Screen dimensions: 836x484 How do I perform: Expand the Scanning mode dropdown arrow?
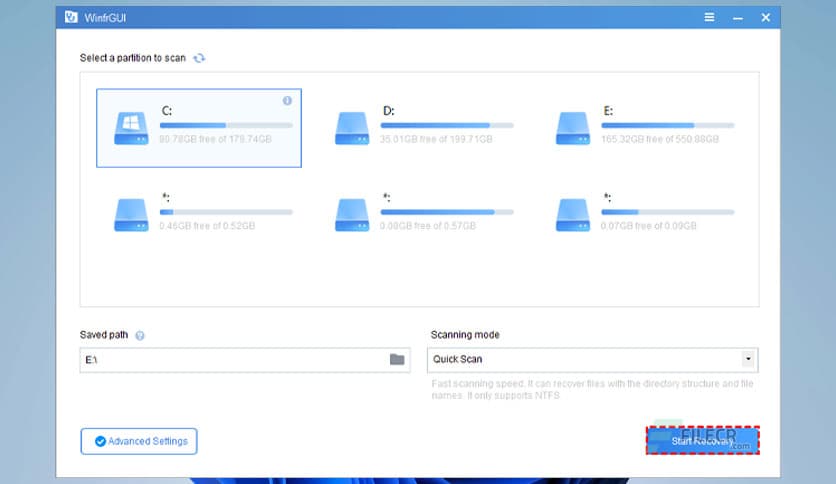748,359
